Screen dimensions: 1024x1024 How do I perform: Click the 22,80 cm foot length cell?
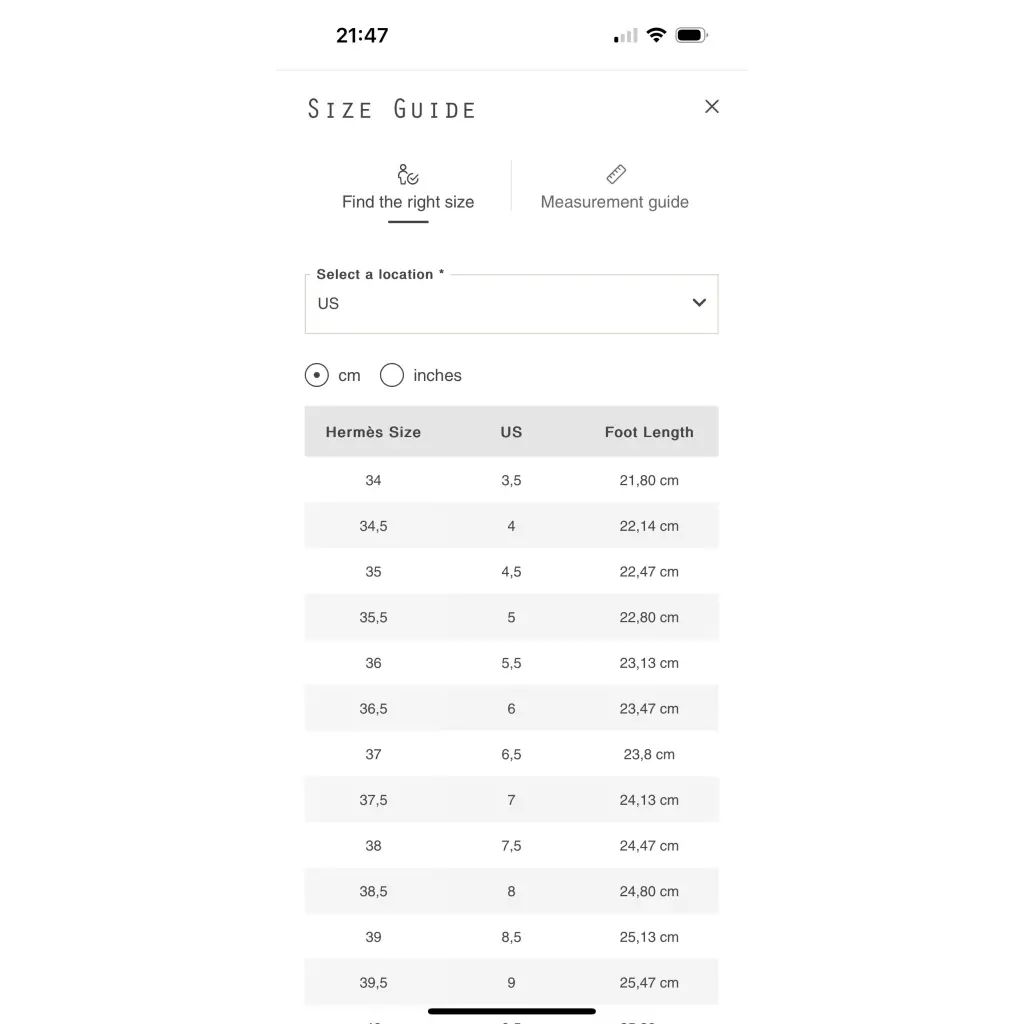(x=649, y=618)
